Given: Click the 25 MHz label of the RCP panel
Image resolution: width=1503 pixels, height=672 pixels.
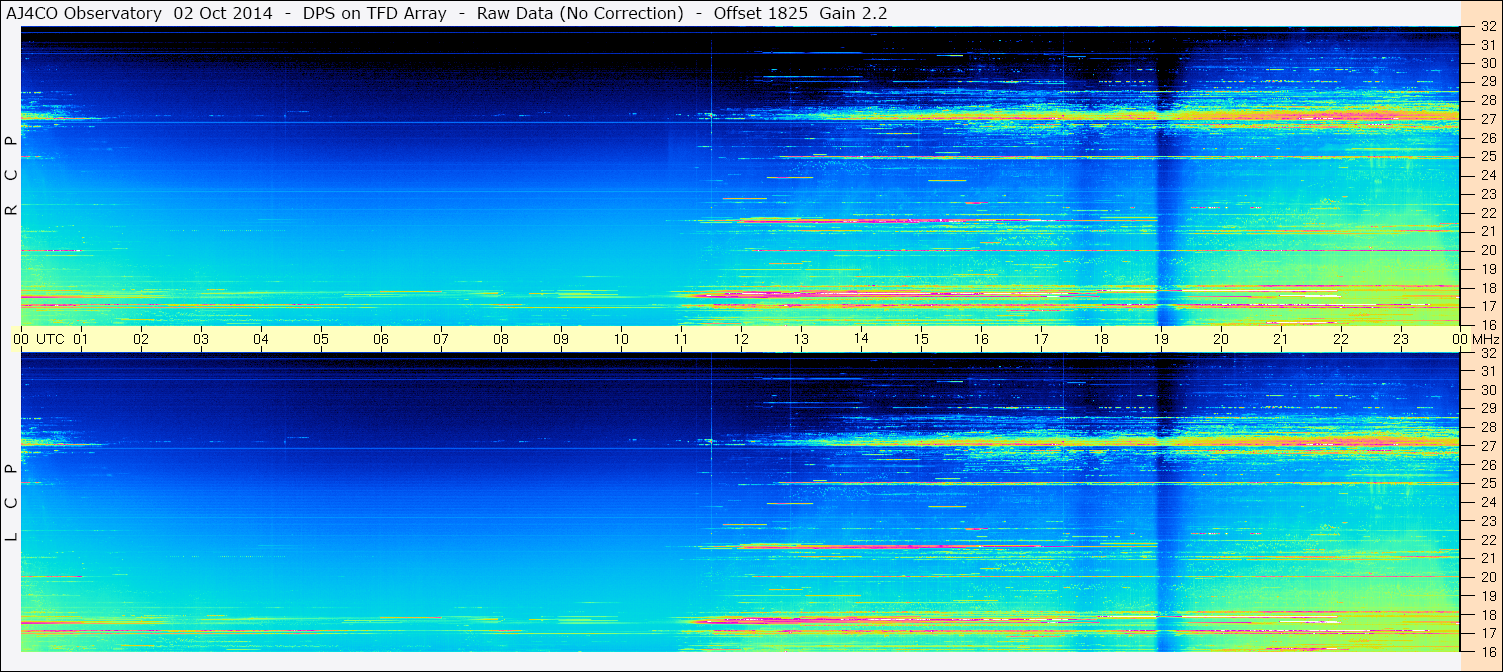Looking at the screenshot, I should coord(1488,156).
